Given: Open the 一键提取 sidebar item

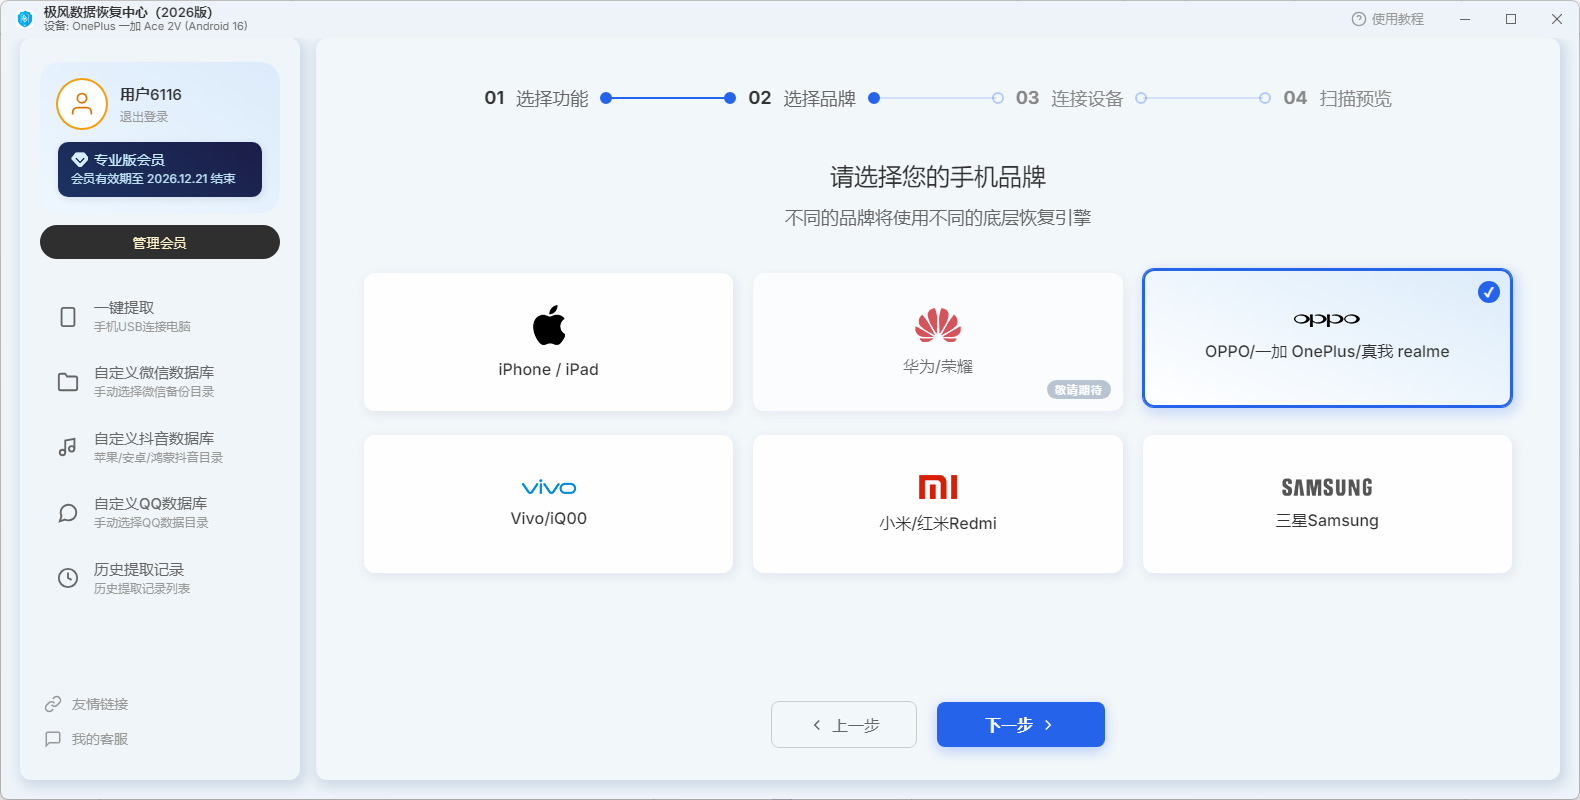Looking at the screenshot, I should tap(160, 317).
